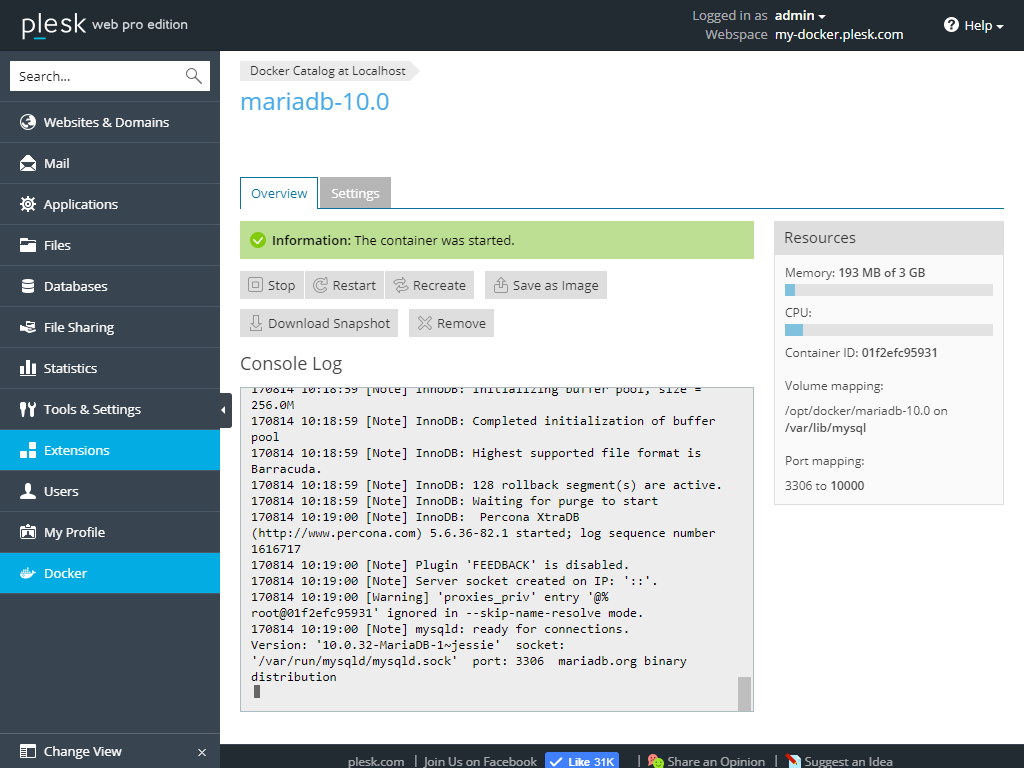This screenshot has height=768, width=1024.
Task: Click the My Profile badge icon
Action: 27,532
